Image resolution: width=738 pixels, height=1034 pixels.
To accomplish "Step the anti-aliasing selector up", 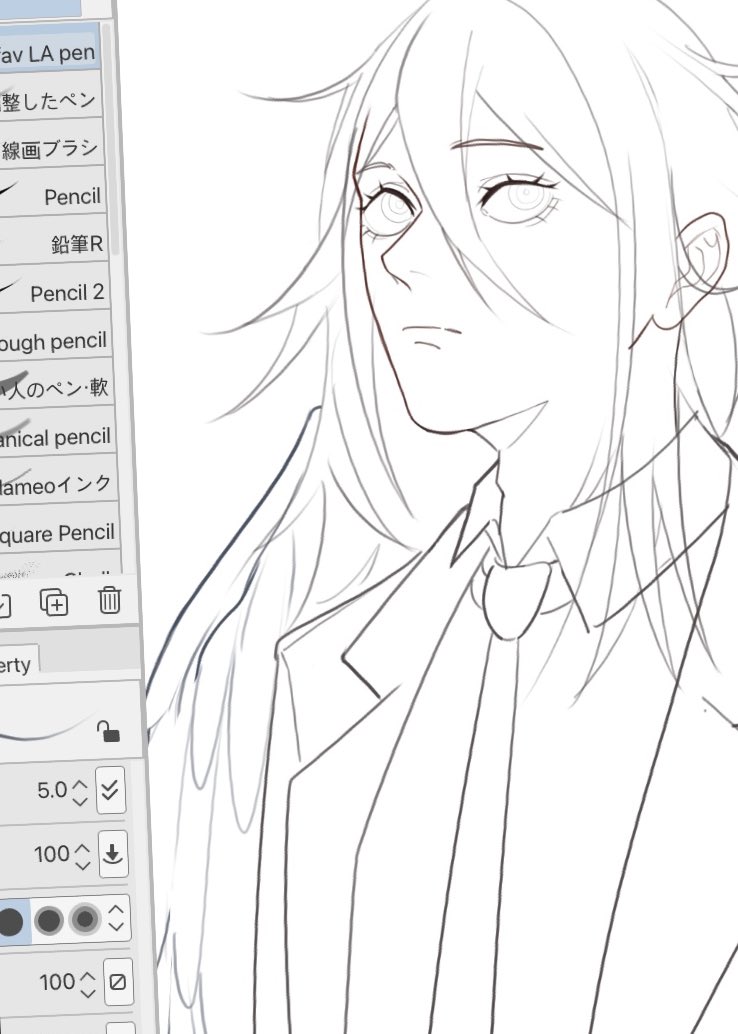I will click(116, 909).
